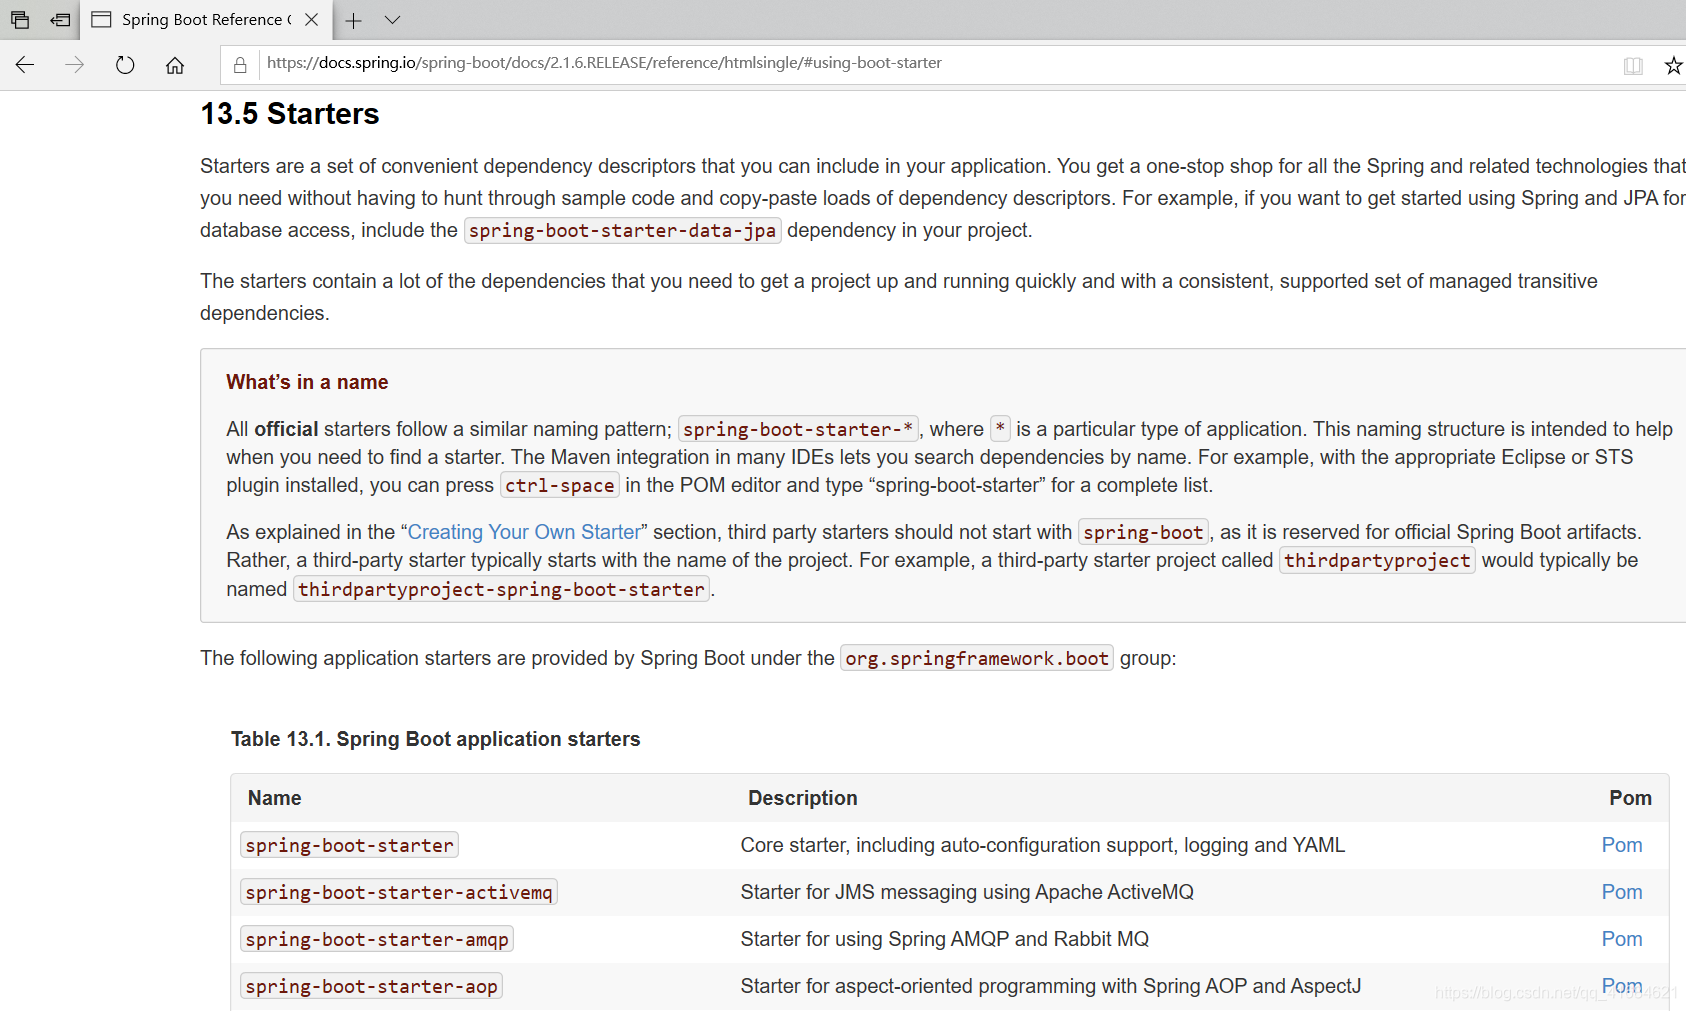
Task: Select the Spring Boot Reference tab
Action: pos(205,20)
